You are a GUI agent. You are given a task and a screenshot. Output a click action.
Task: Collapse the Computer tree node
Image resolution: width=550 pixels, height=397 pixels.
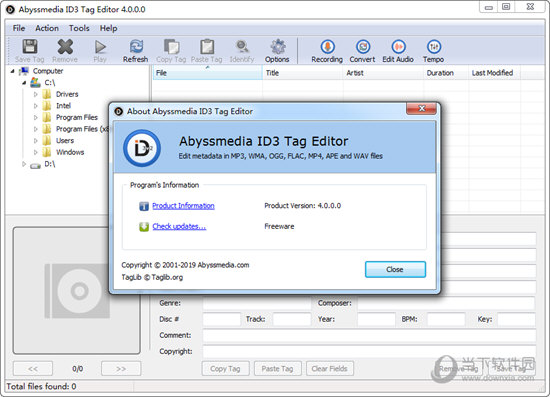pyautogui.click(x=12, y=71)
